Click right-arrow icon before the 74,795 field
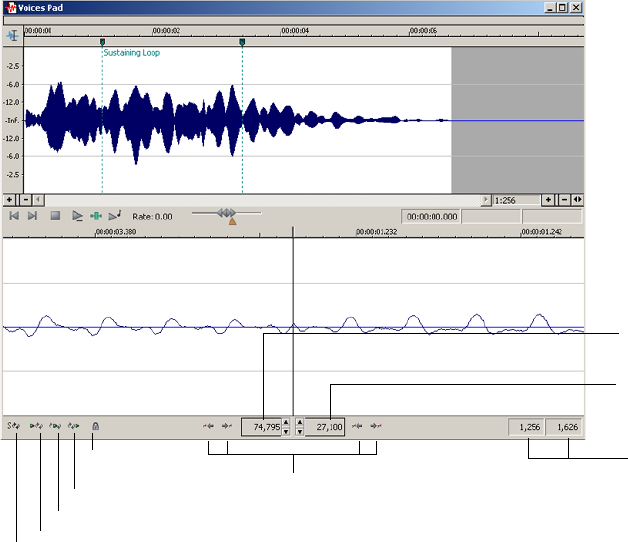 pyautogui.click(x=227, y=426)
